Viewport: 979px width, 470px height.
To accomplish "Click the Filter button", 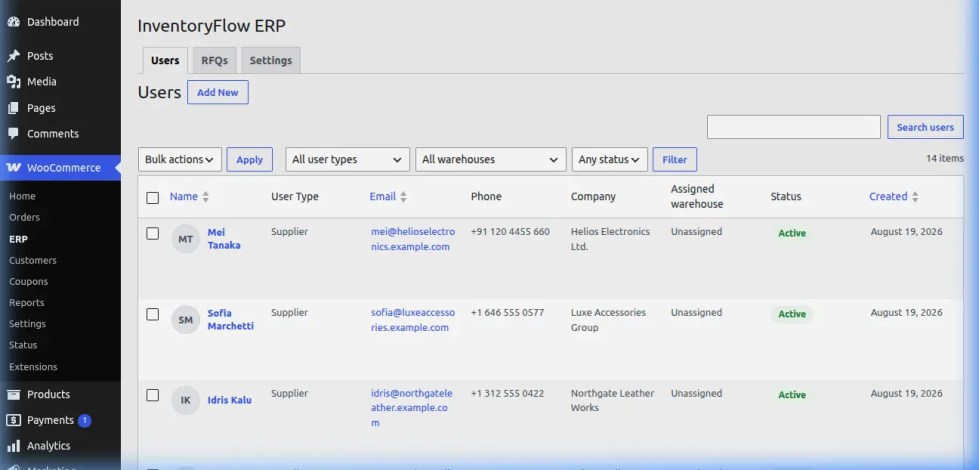I will pos(674,159).
